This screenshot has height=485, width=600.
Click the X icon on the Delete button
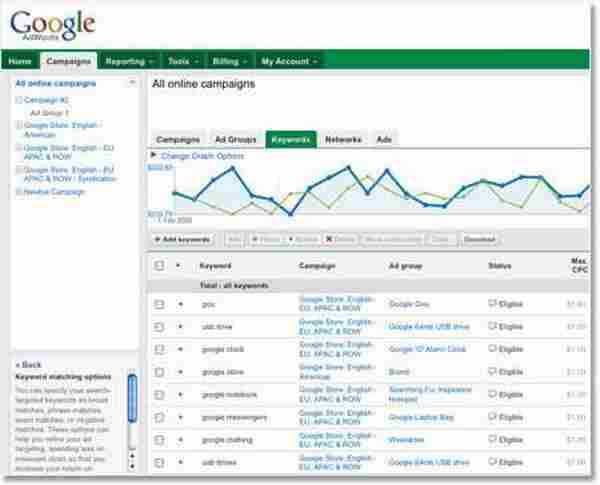[328, 239]
